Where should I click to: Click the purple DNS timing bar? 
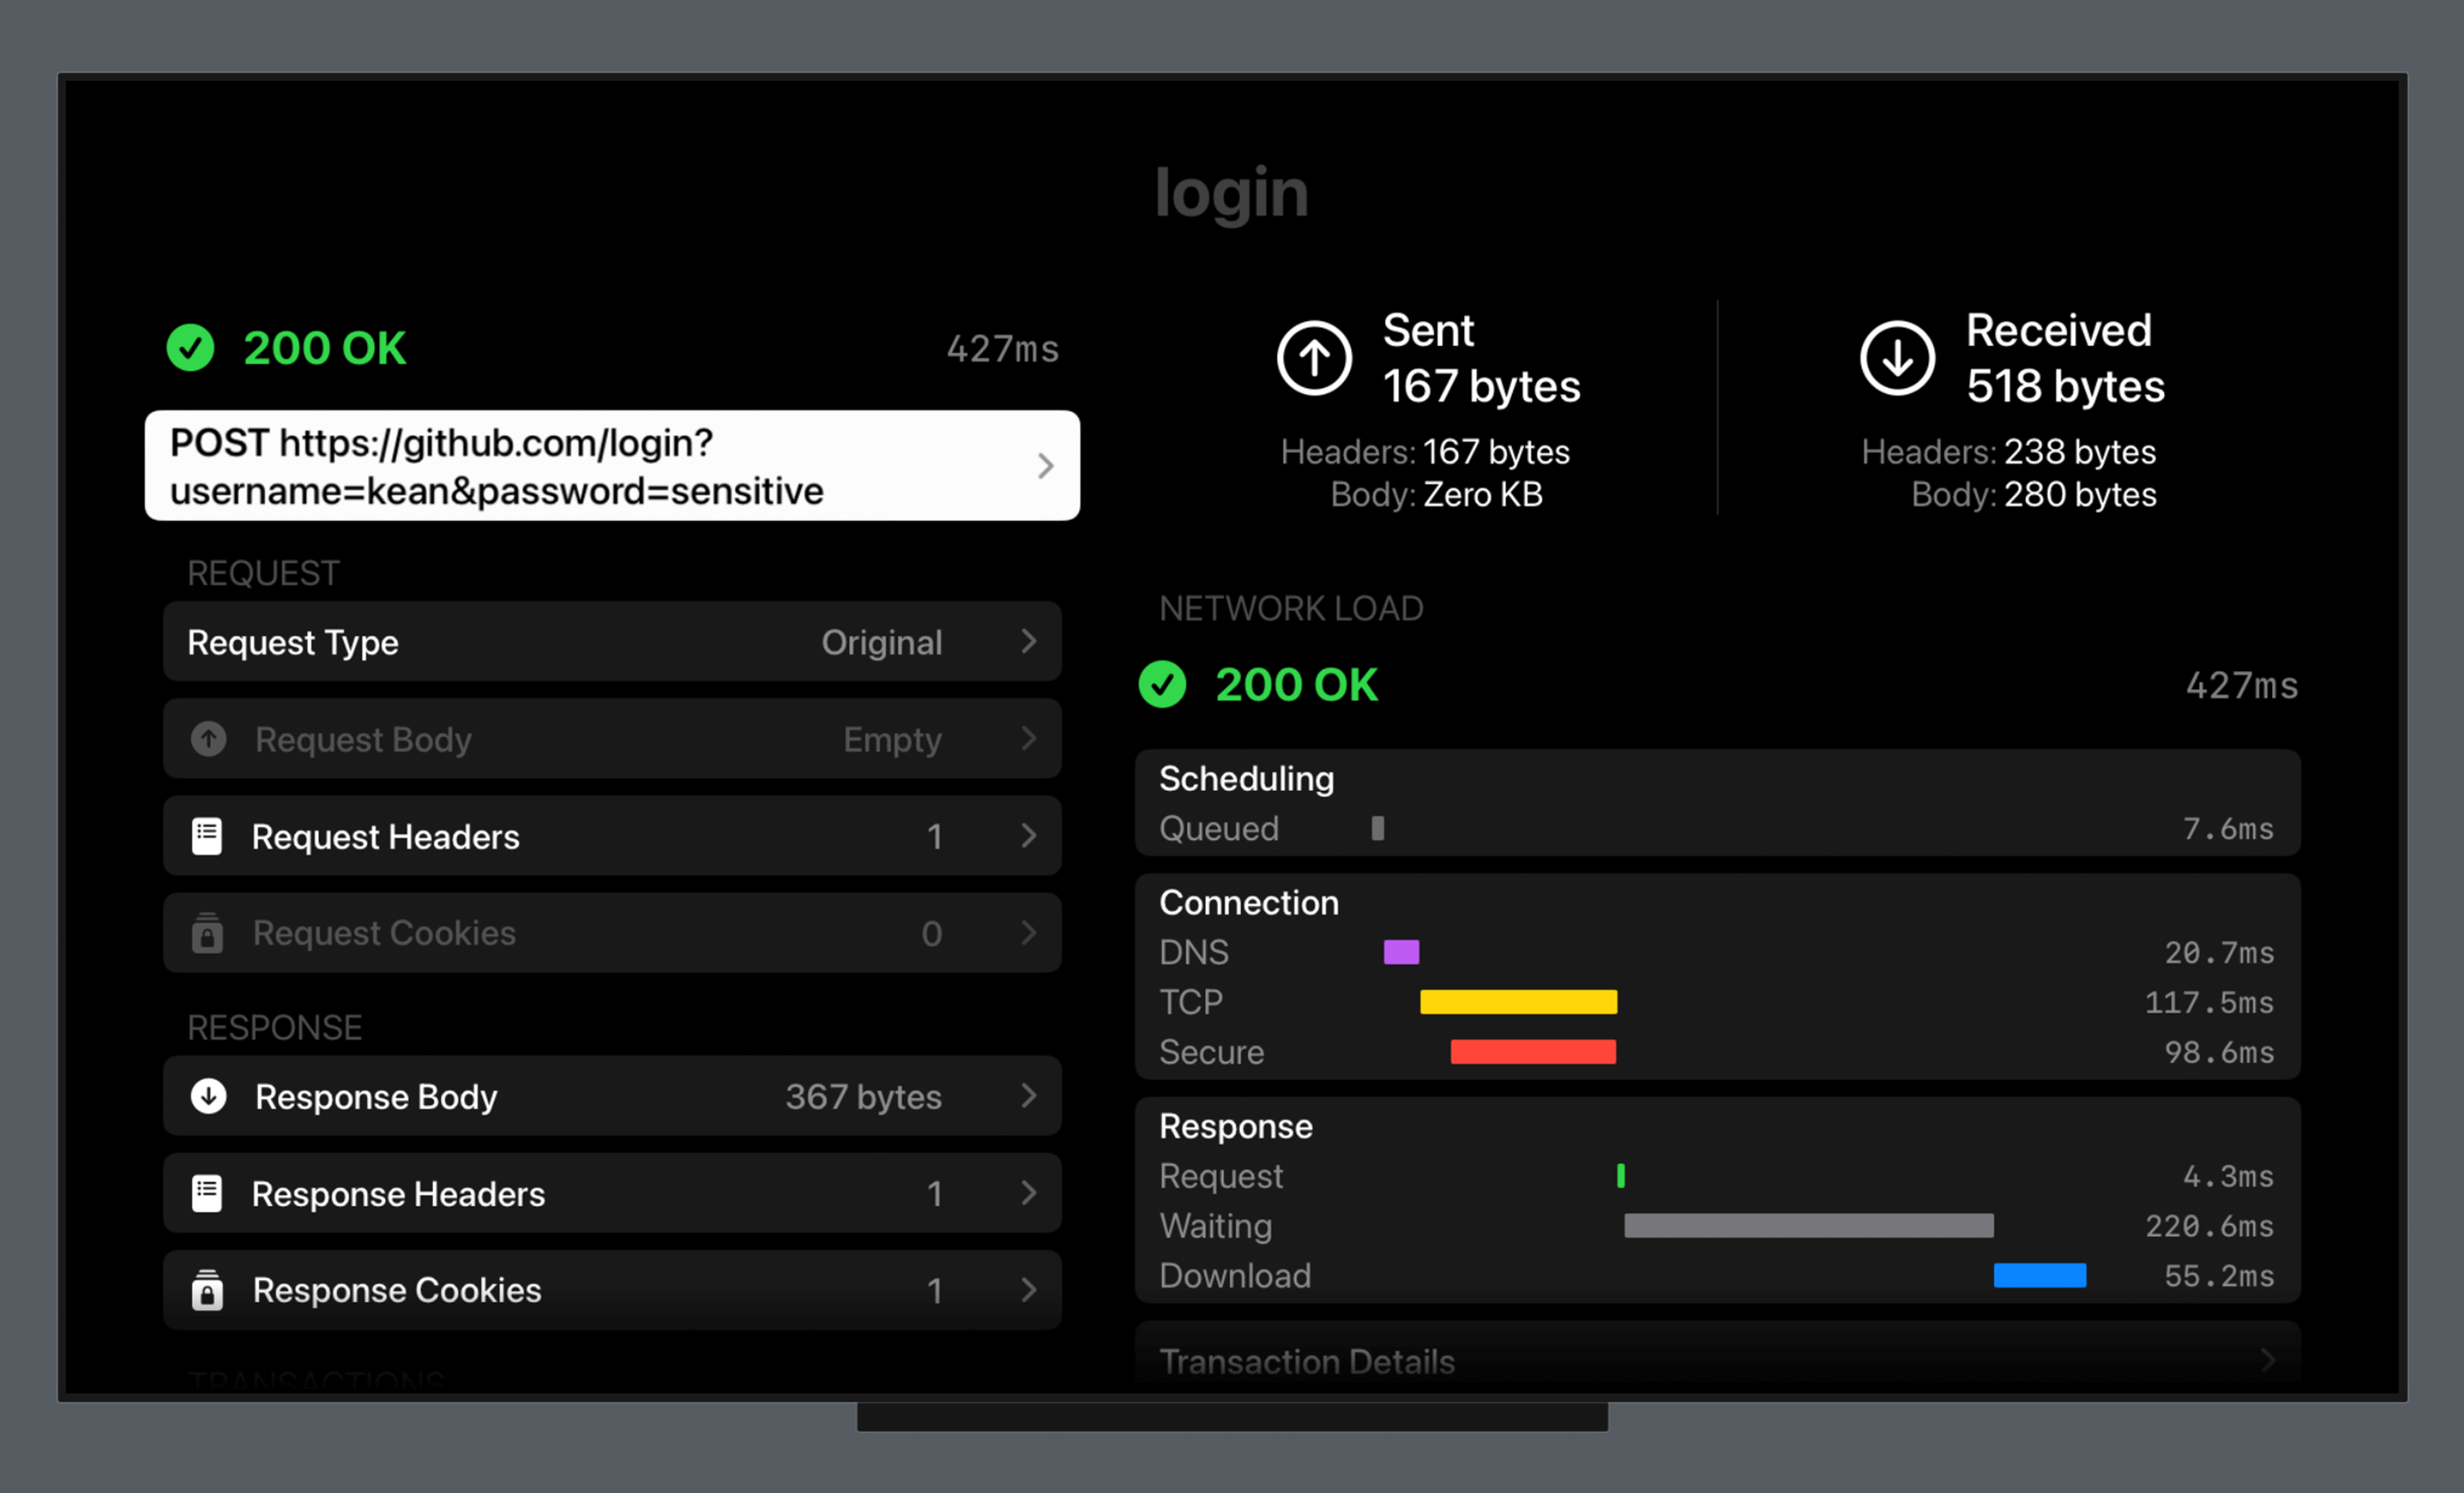pos(1401,951)
